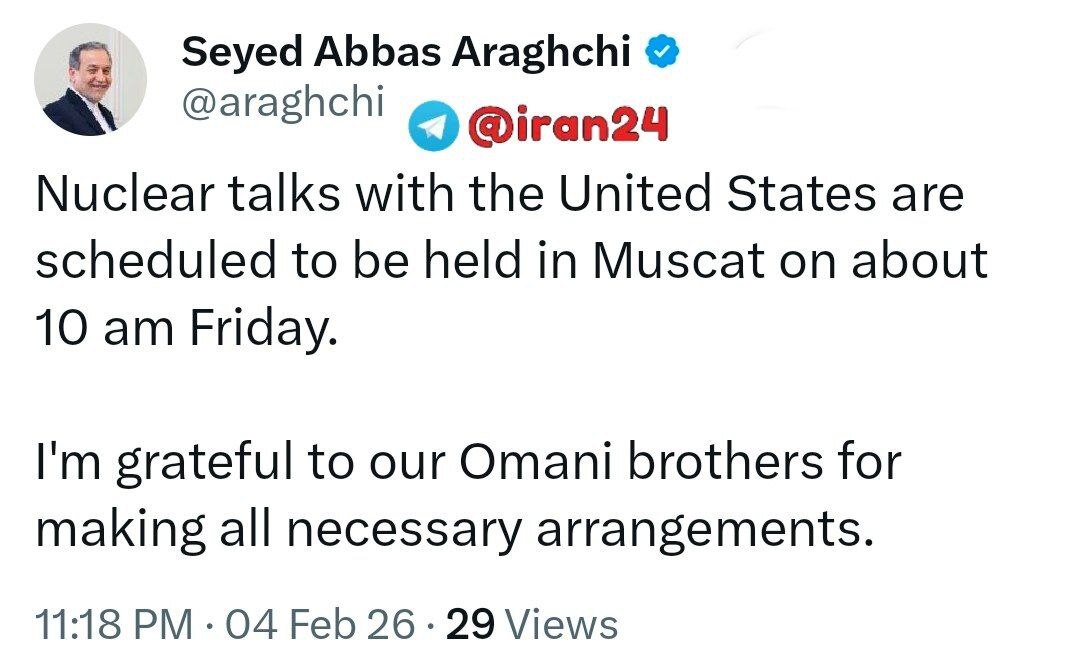Viewport: 1080px width, 652px height.
Task: Open the @araghchi handle link
Action: pos(283,103)
